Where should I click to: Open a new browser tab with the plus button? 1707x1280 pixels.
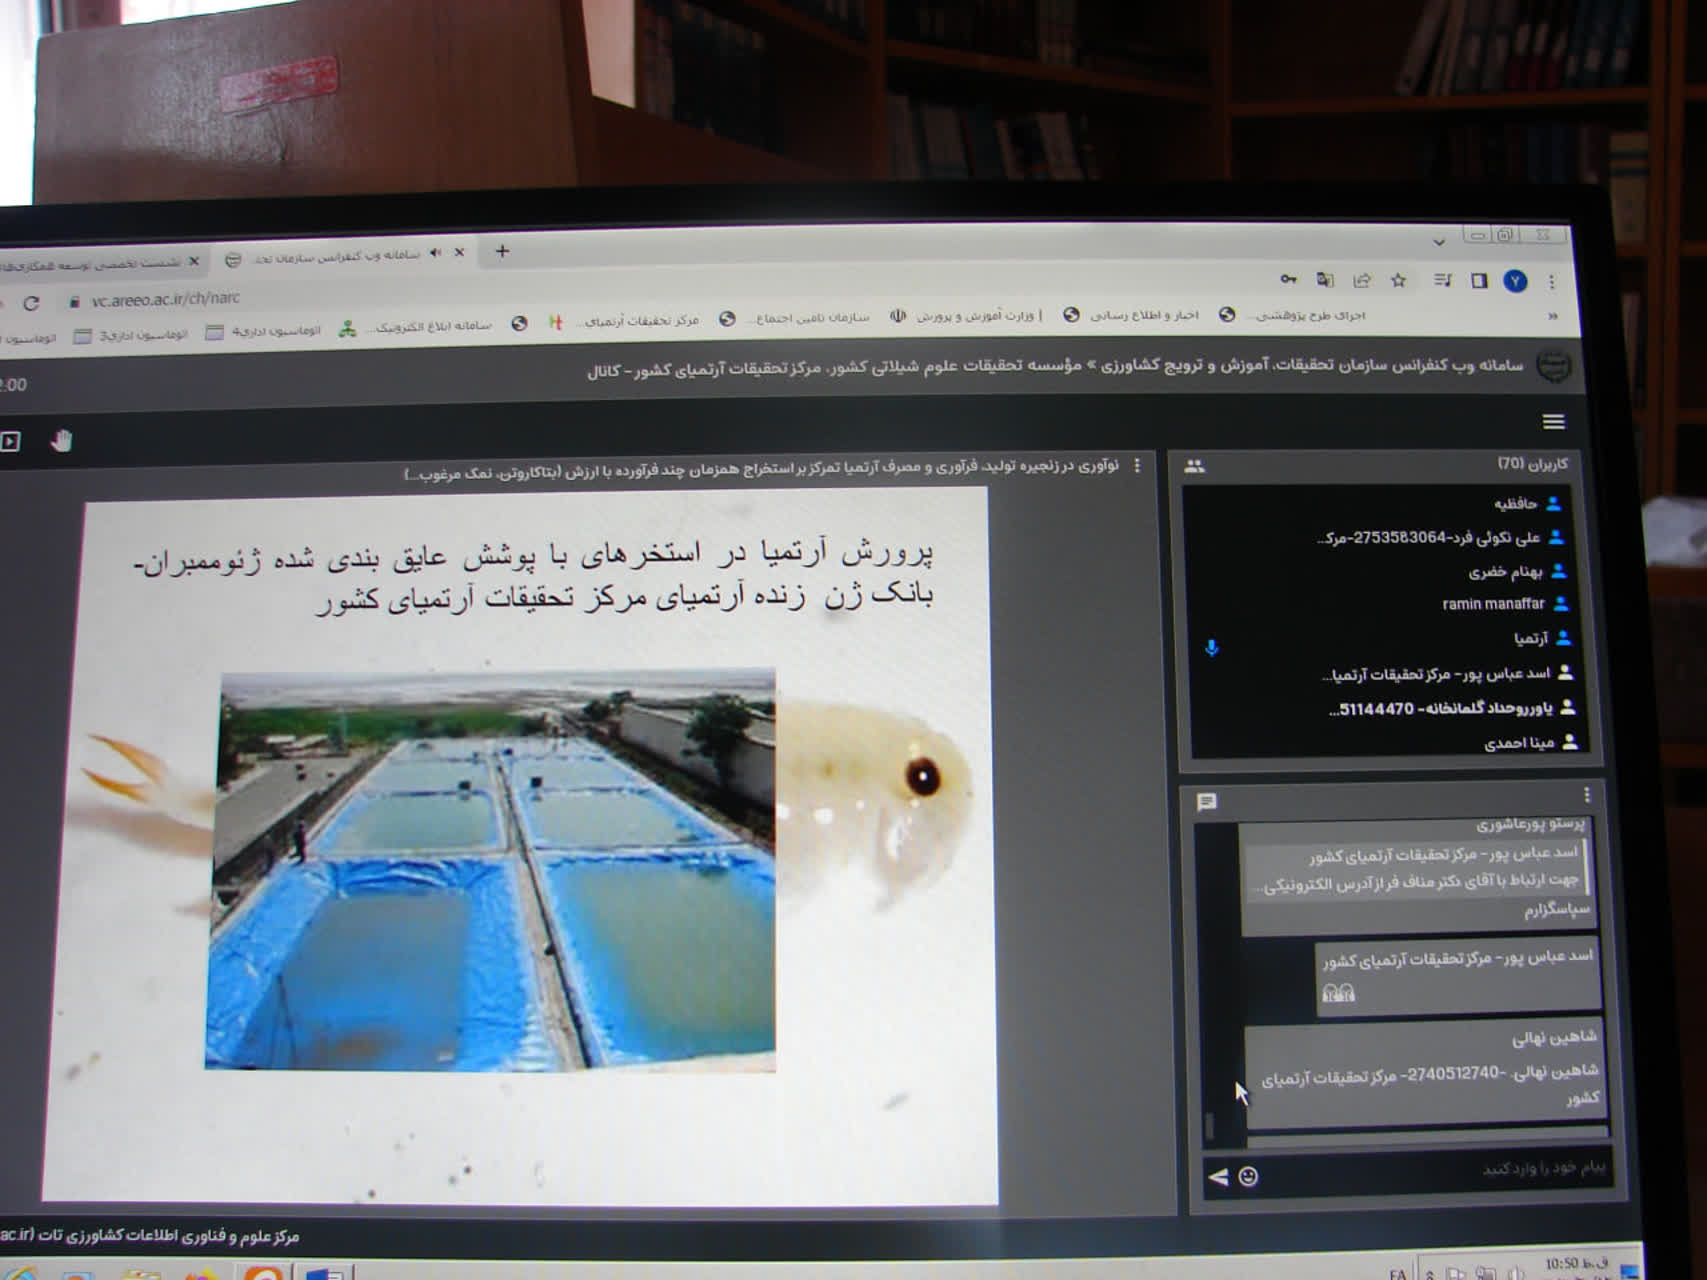(x=502, y=252)
